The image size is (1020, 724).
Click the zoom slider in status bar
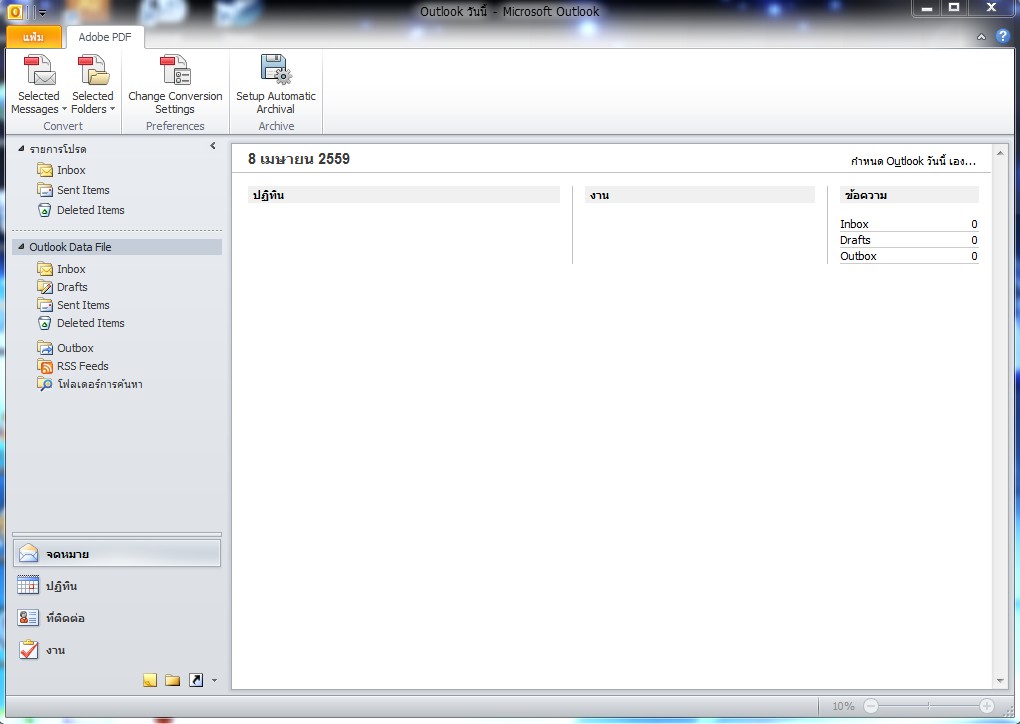point(929,706)
